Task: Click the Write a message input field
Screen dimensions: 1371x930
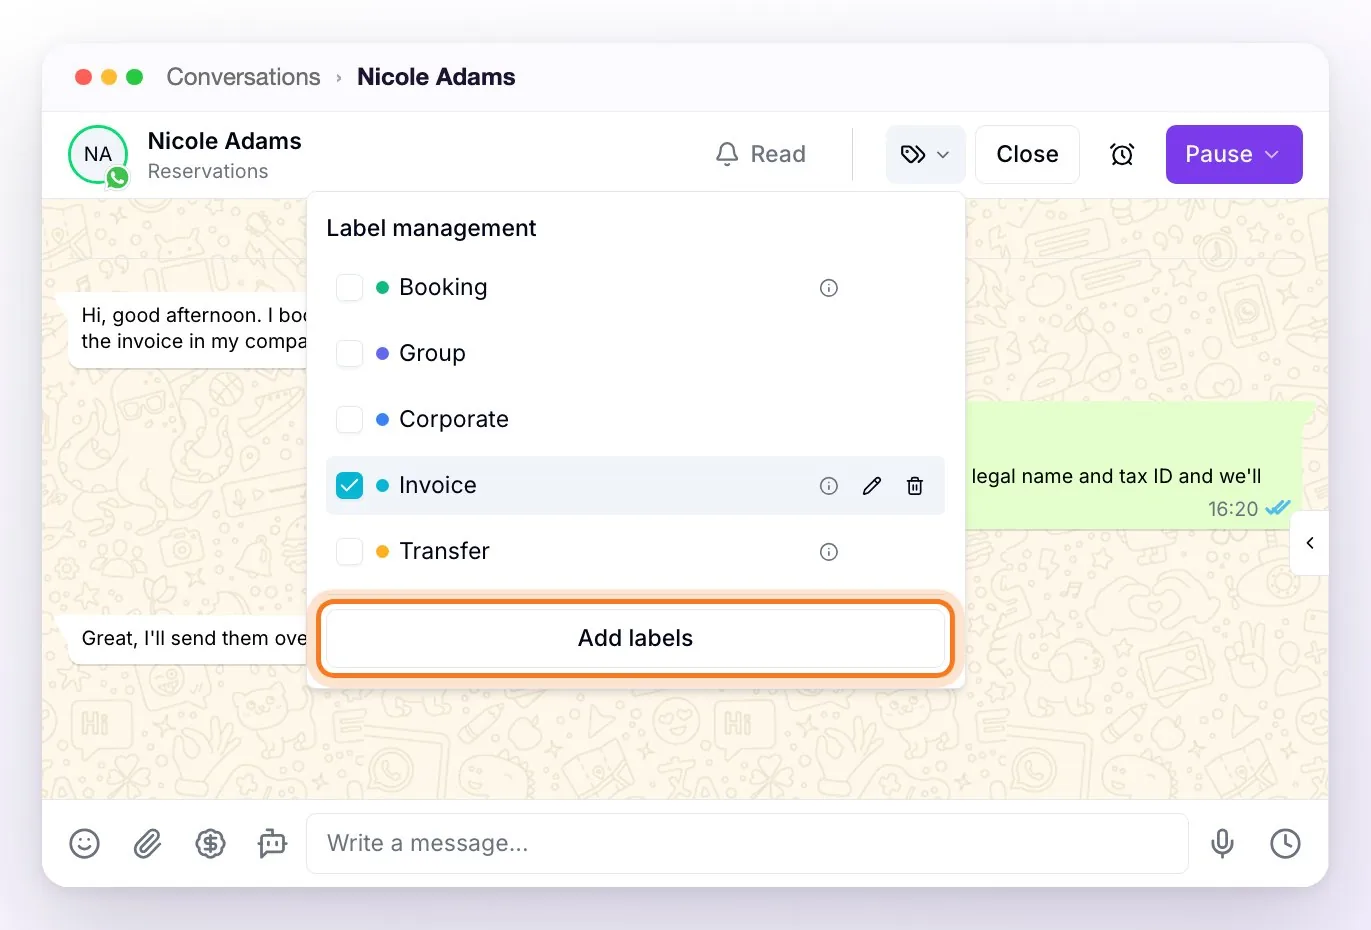Action: pos(747,843)
